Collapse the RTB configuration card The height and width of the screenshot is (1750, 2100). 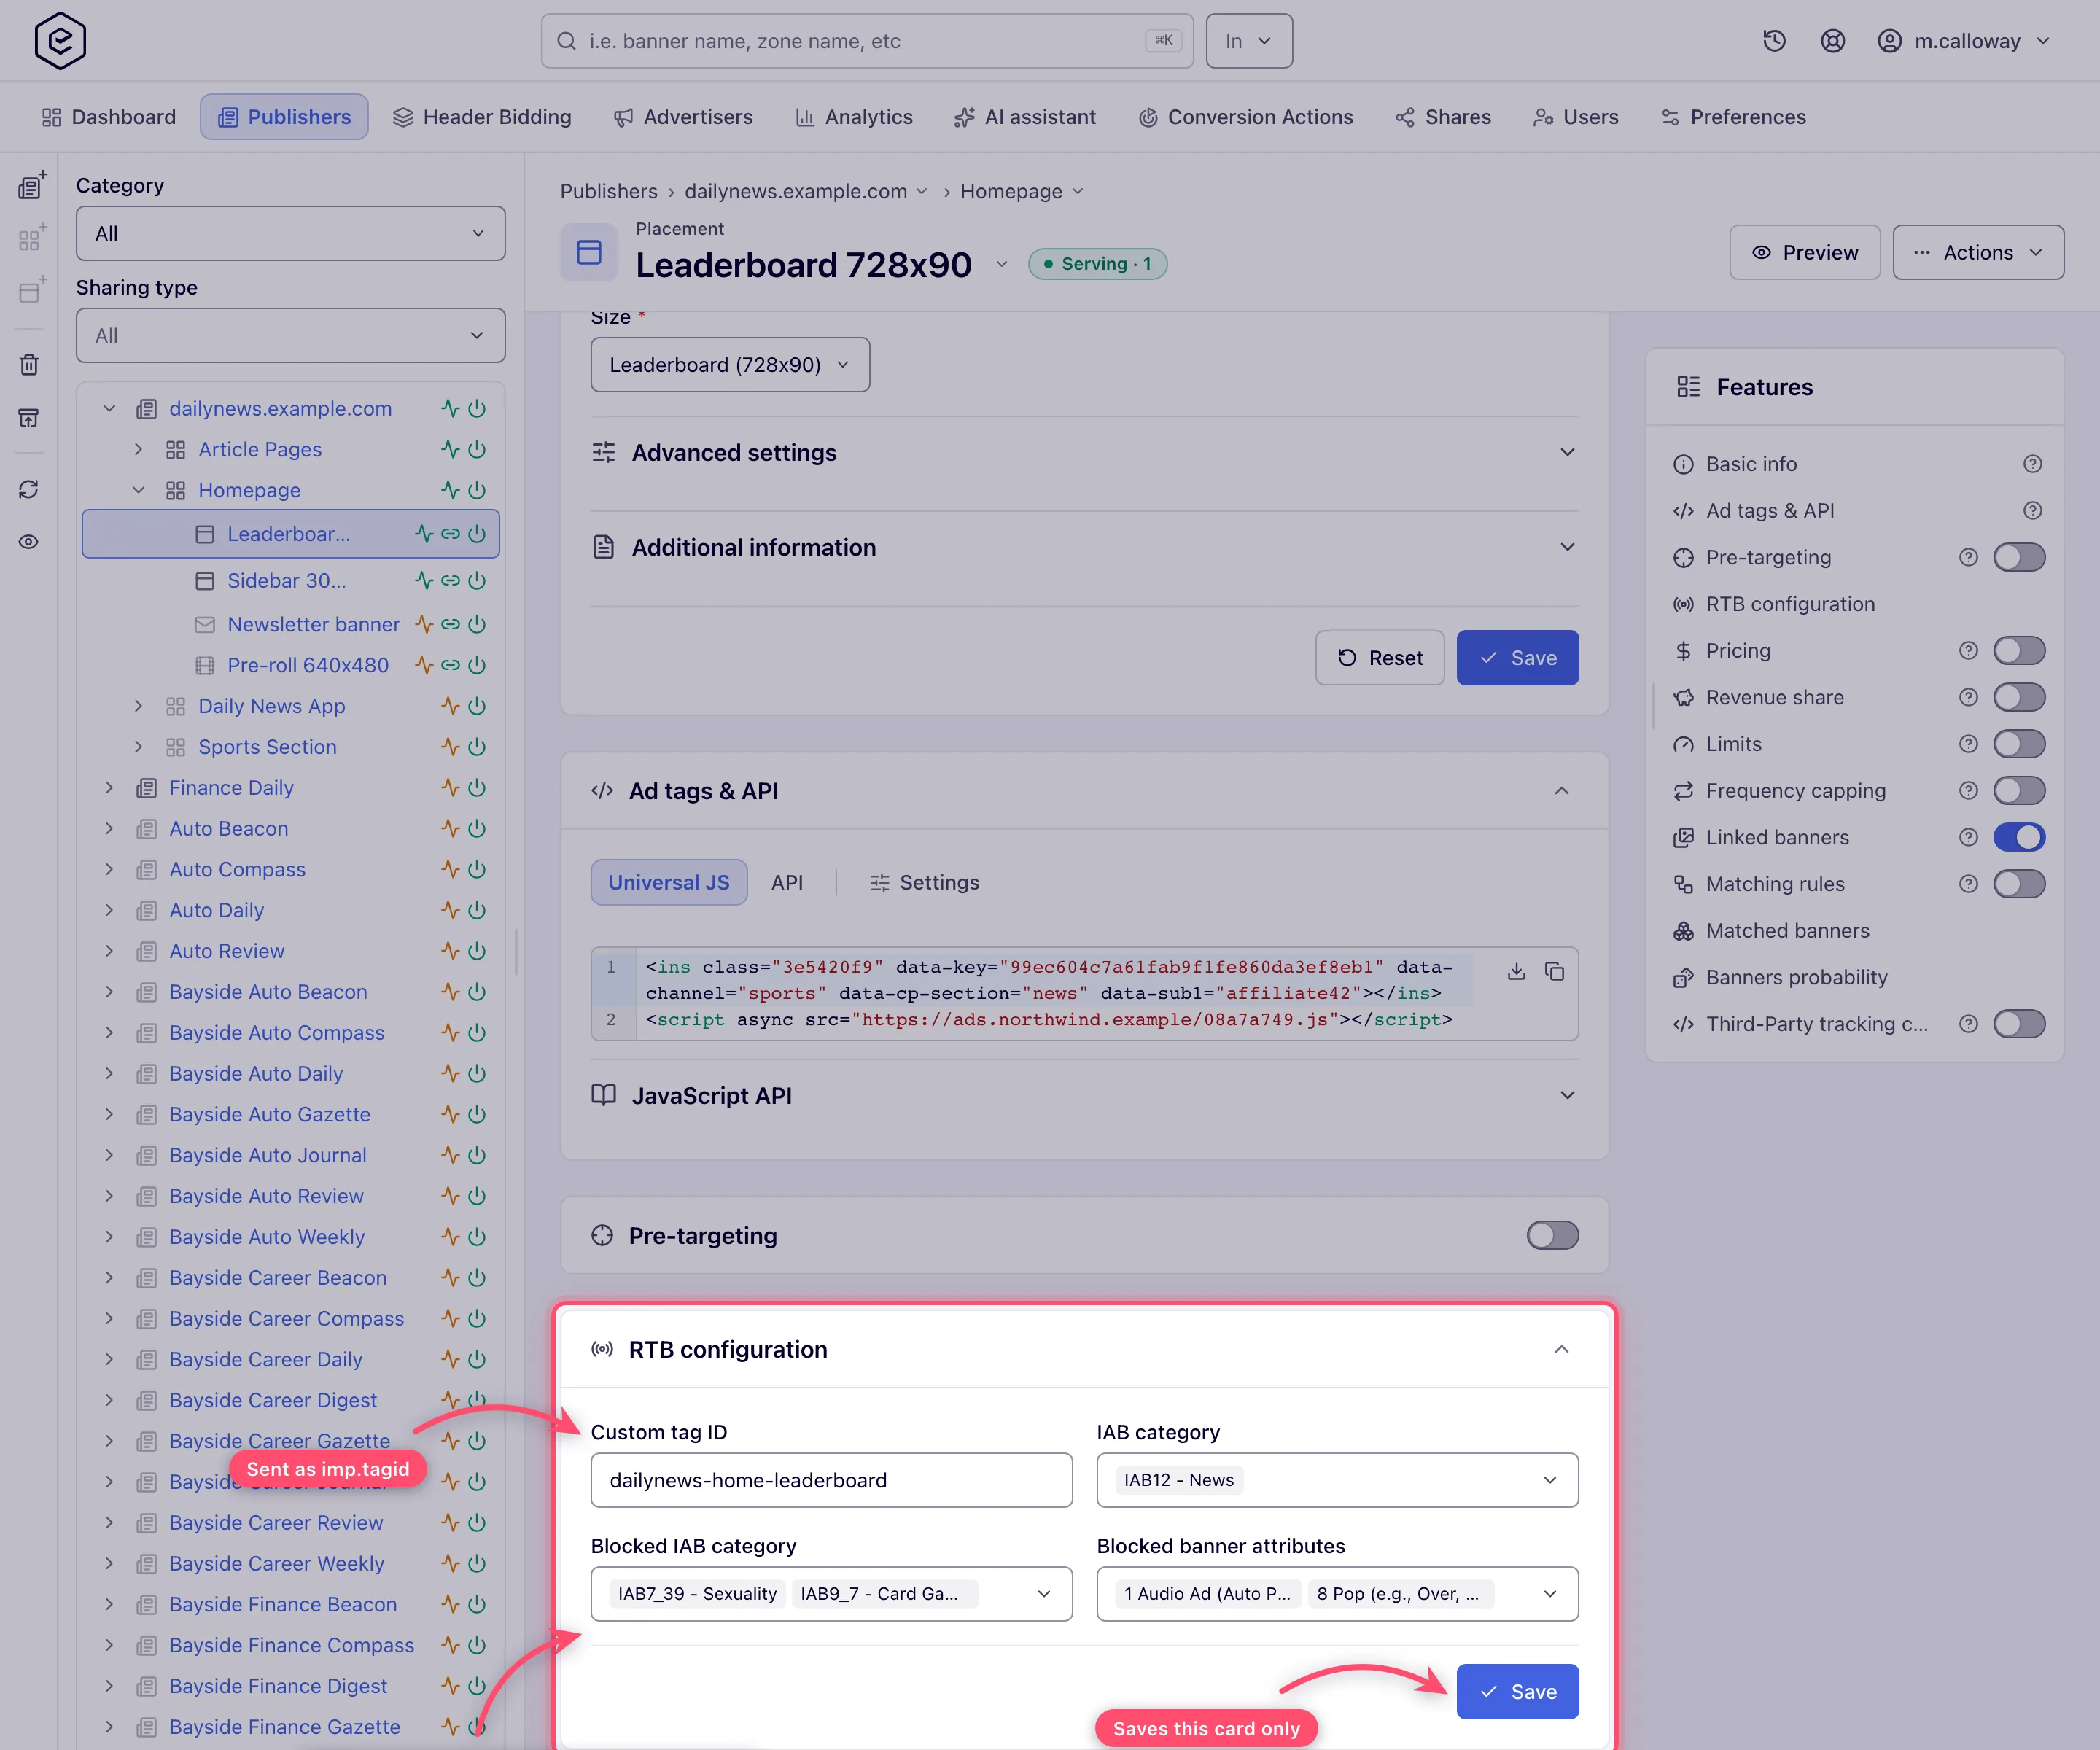pyautogui.click(x=1561, y=1350)
